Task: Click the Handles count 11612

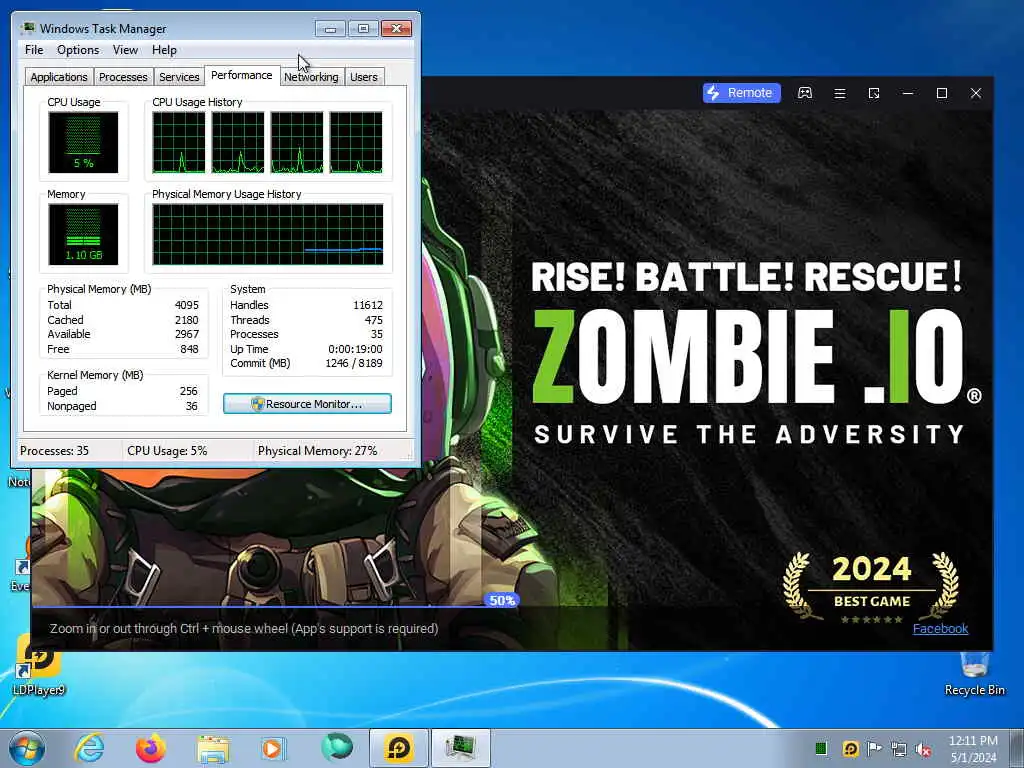Action: [368, 305]
